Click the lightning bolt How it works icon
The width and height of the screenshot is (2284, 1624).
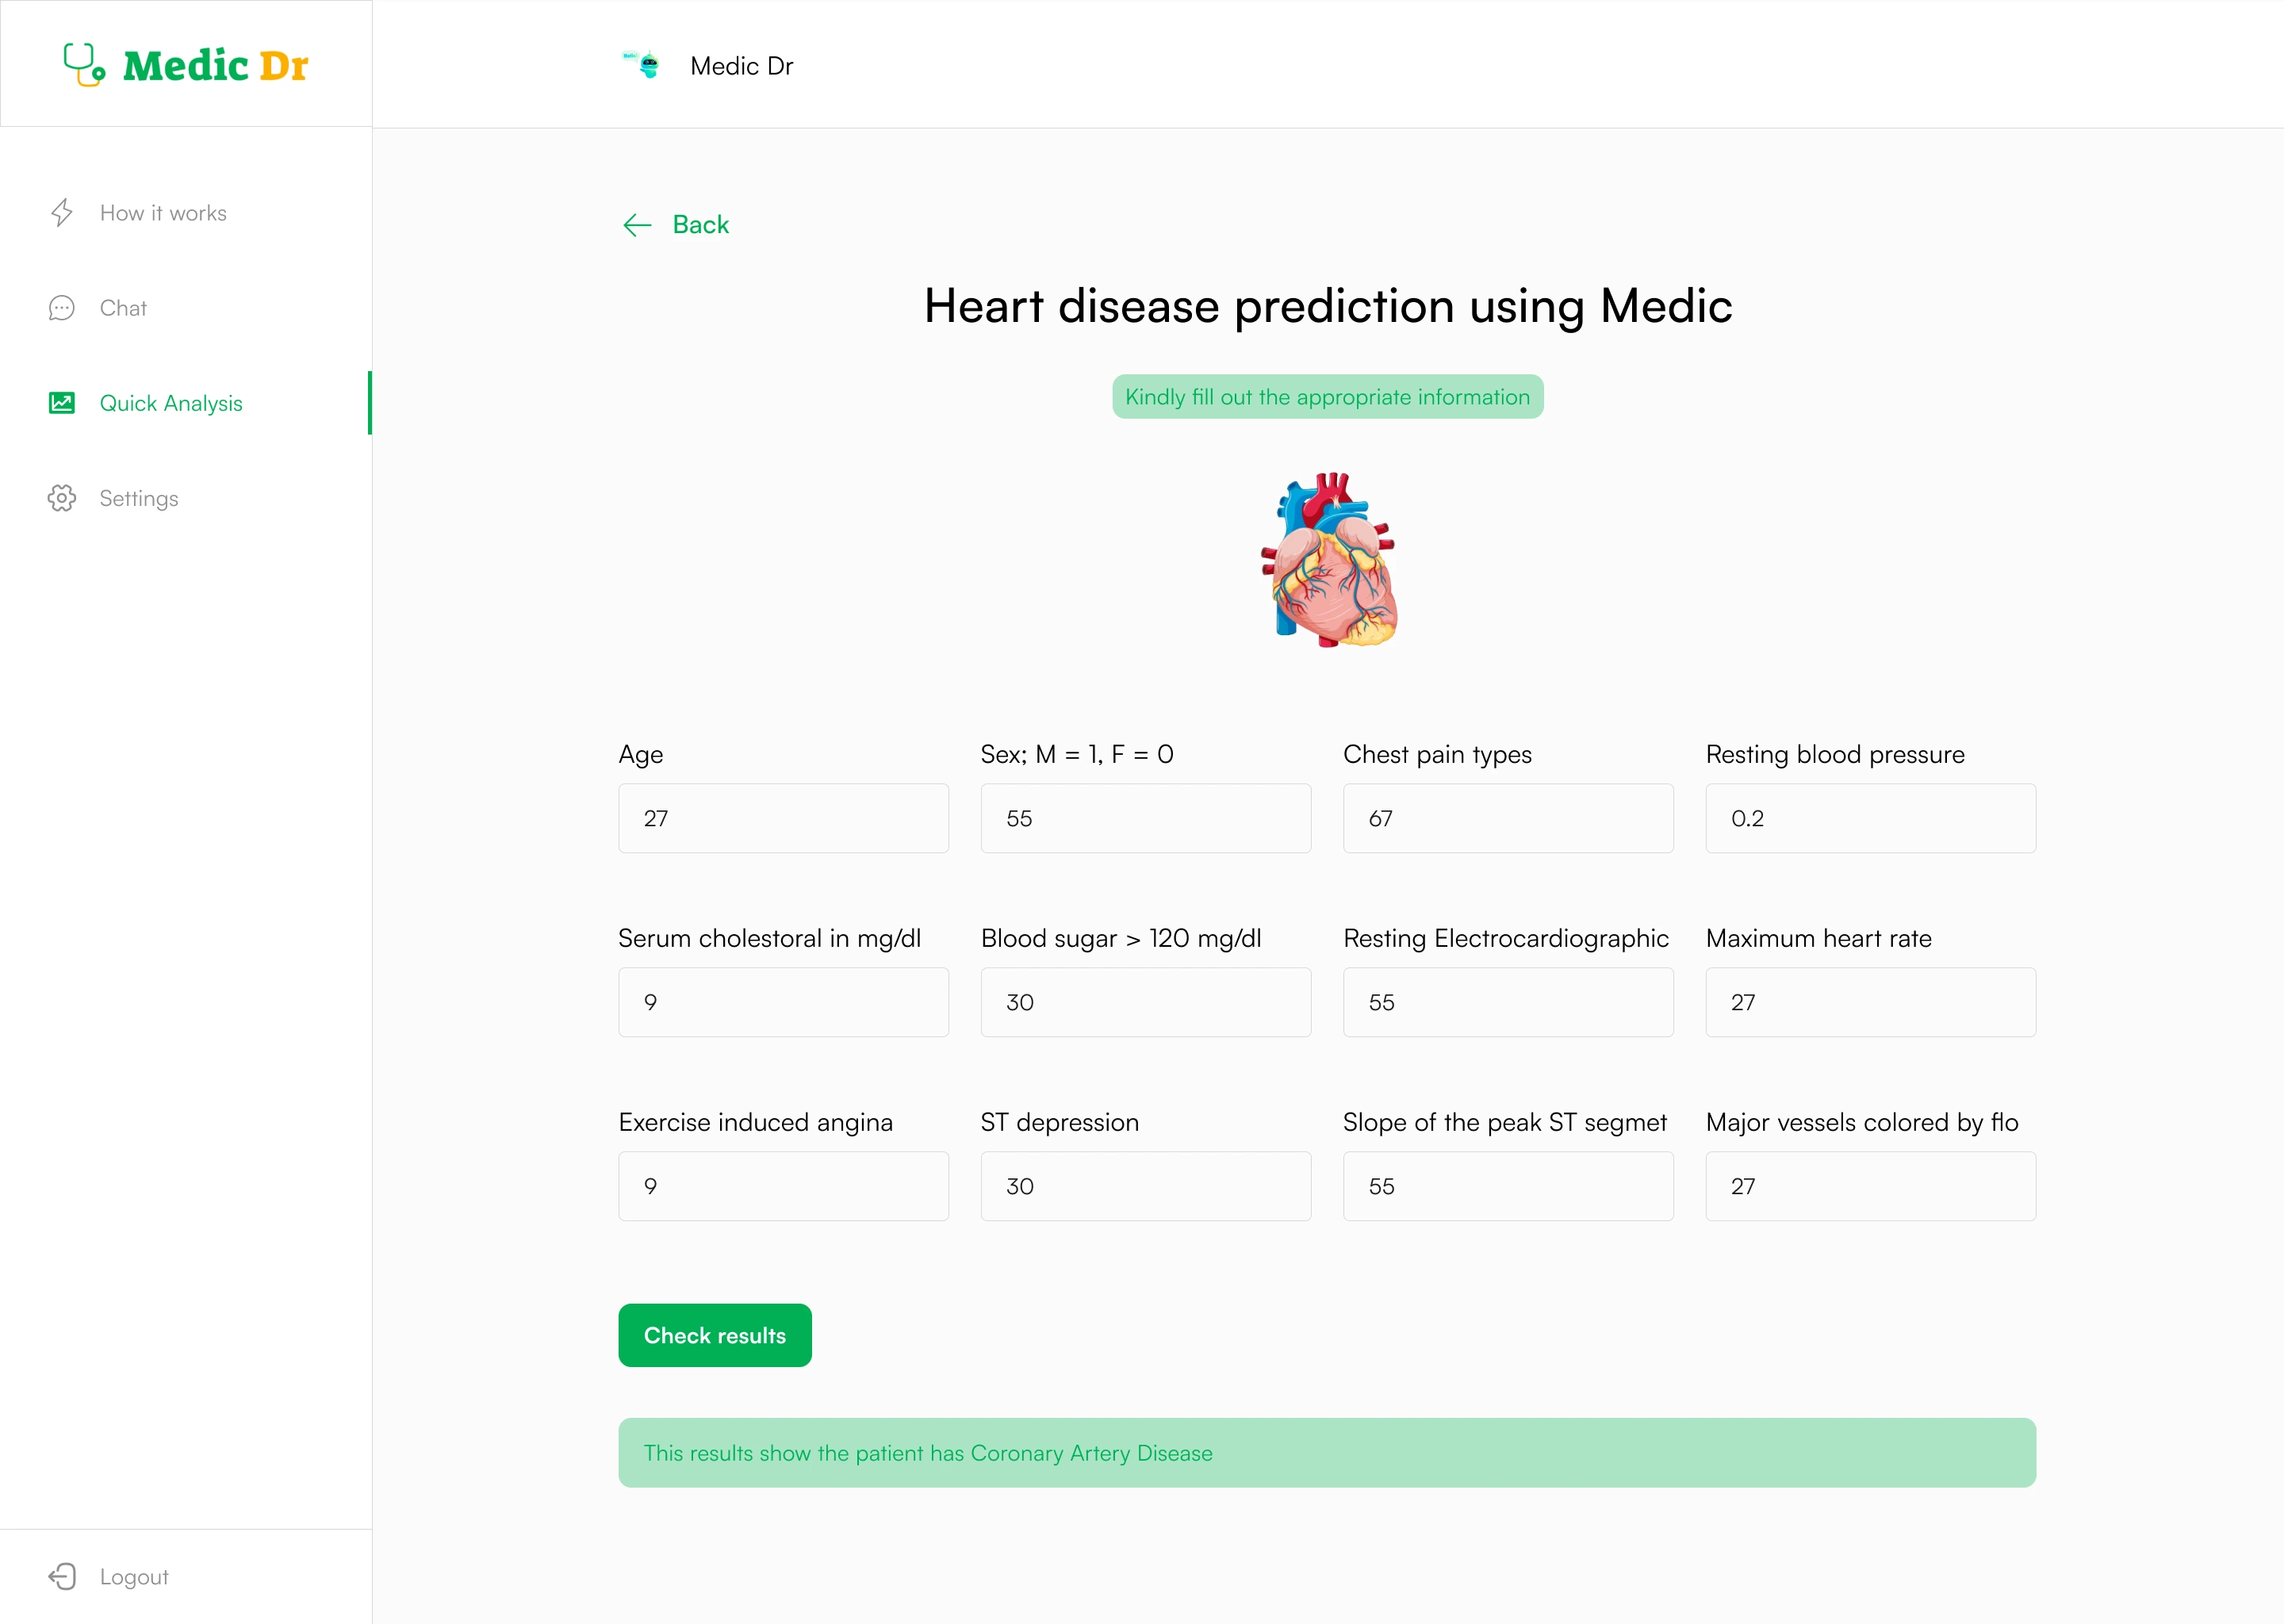click(x=62, y=212)
